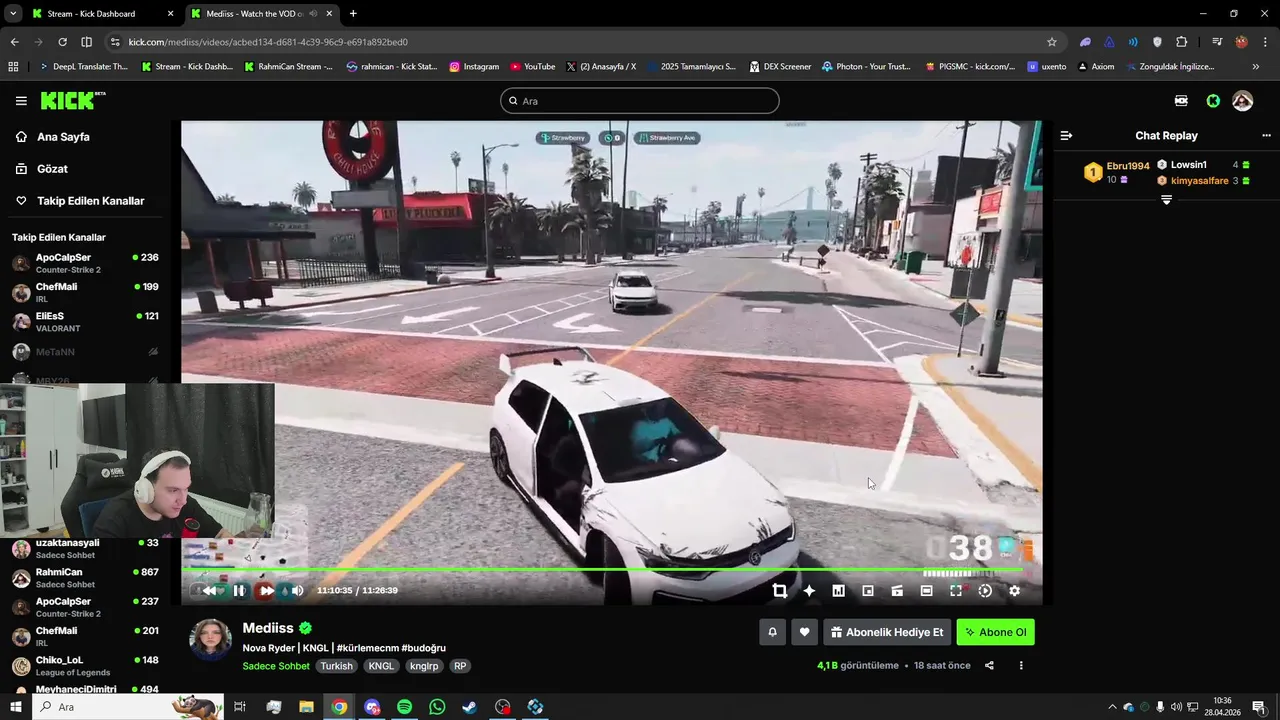Select the KNGL tag
Screen dimensions: 1280x720
coord(381,666)
